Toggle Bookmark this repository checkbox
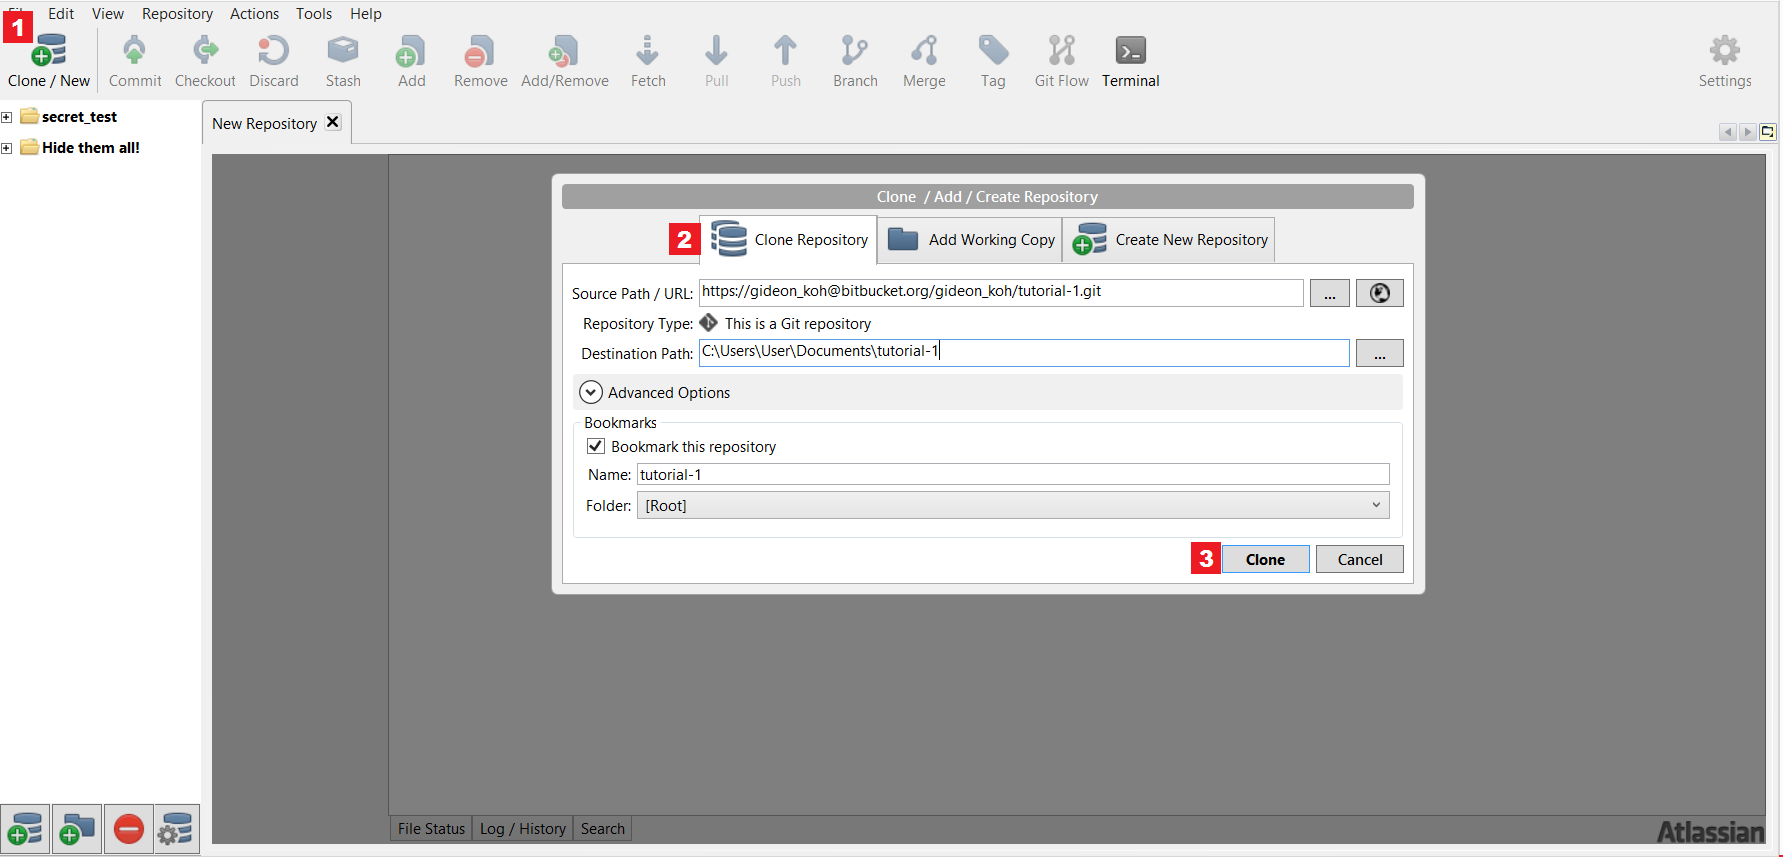The width and height of the screenshot is (1783, 857). [596, 446]
